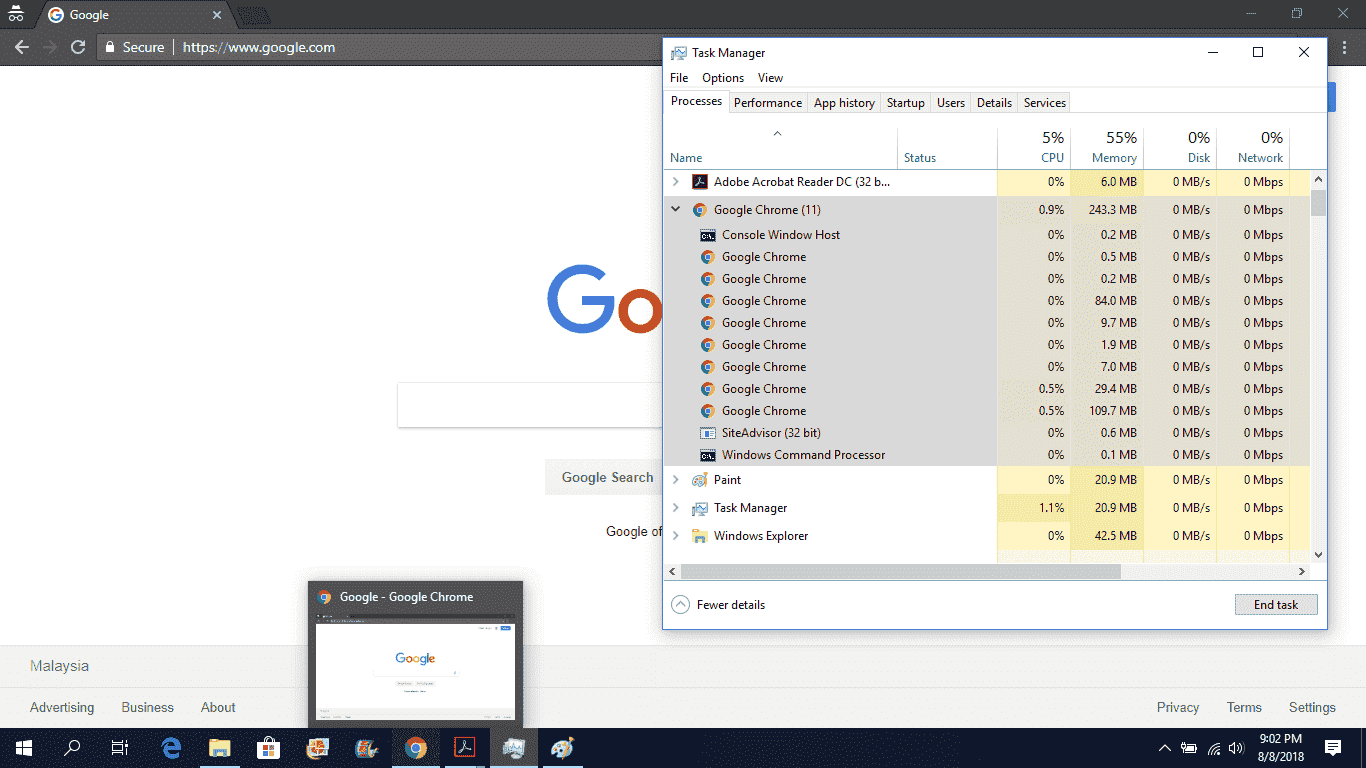Expand the Adobe Acrobat Reader DC process
The image size is (1366, 768).
pos(676,182)
